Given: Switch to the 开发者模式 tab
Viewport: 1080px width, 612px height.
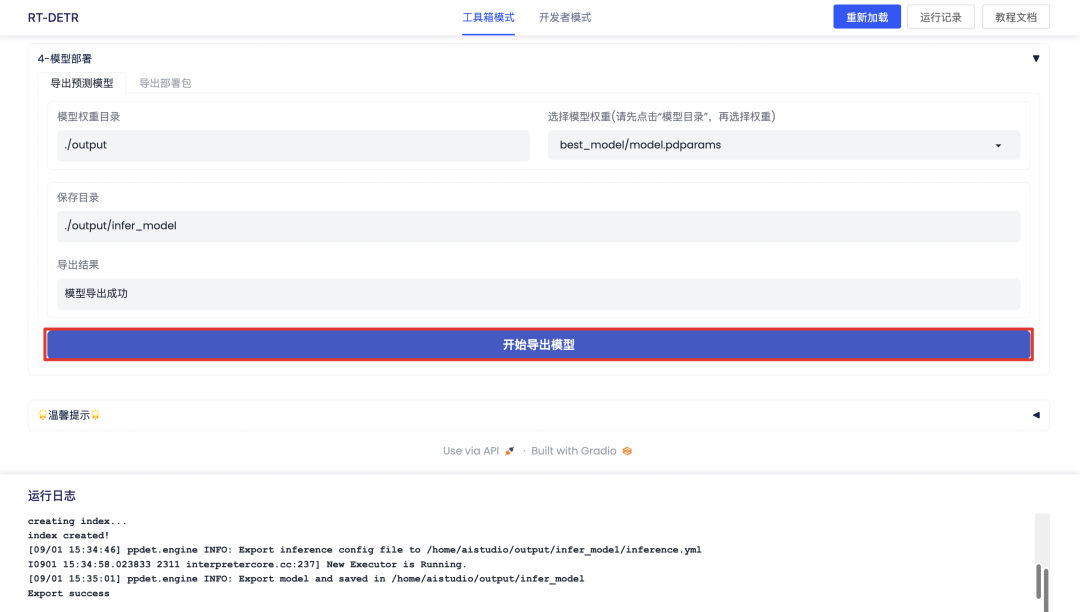Looking at the screenshot, I should [x=564, y=17].
